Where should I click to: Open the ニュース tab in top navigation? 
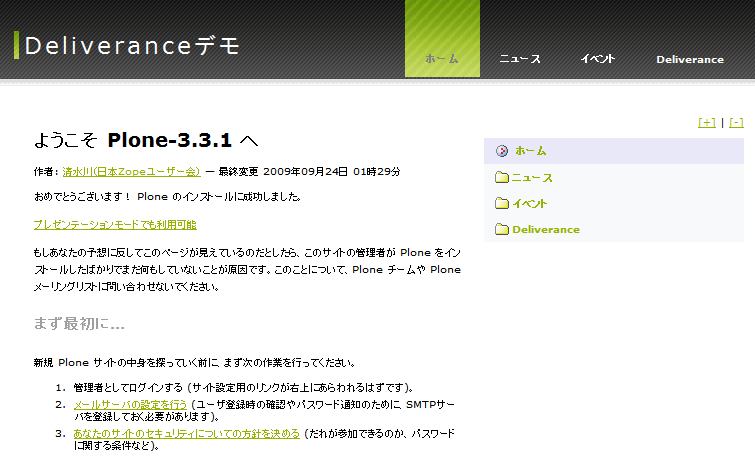coord(520,59)
